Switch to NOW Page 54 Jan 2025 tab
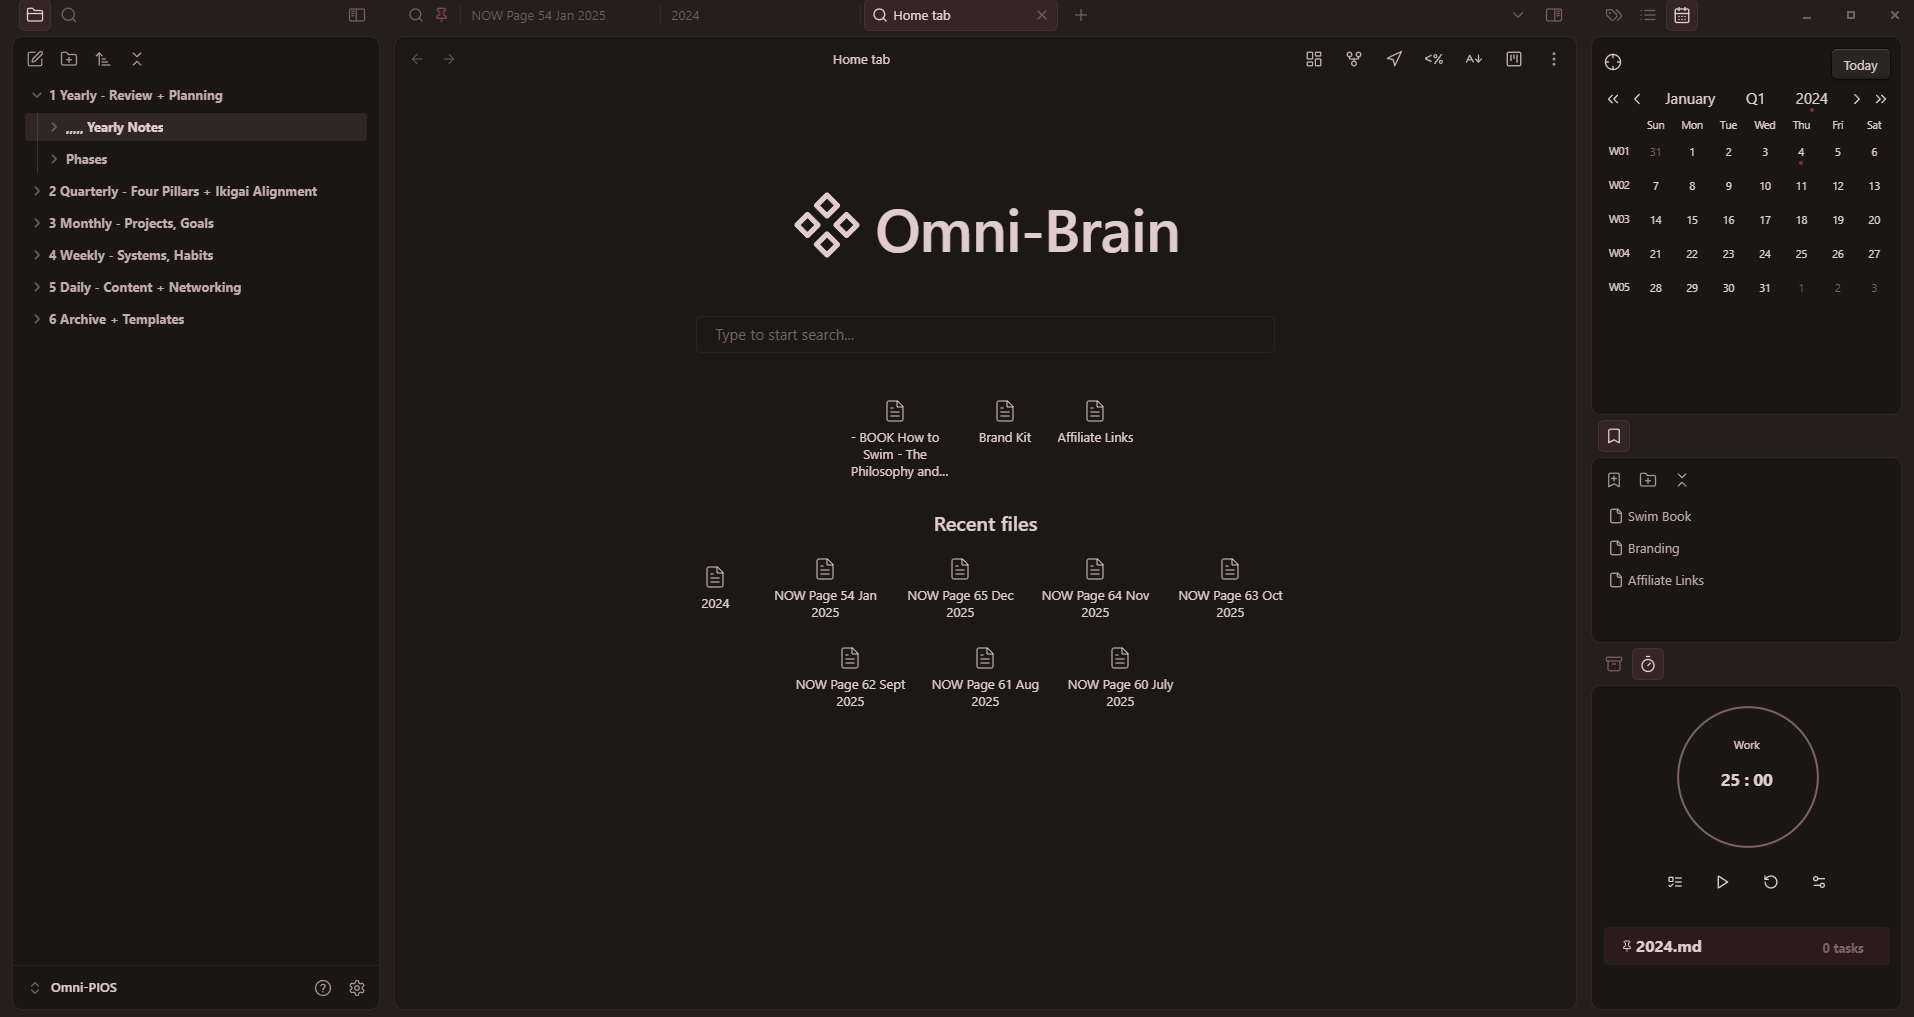The image size is (1914, 1017). [x=538, y=16]
